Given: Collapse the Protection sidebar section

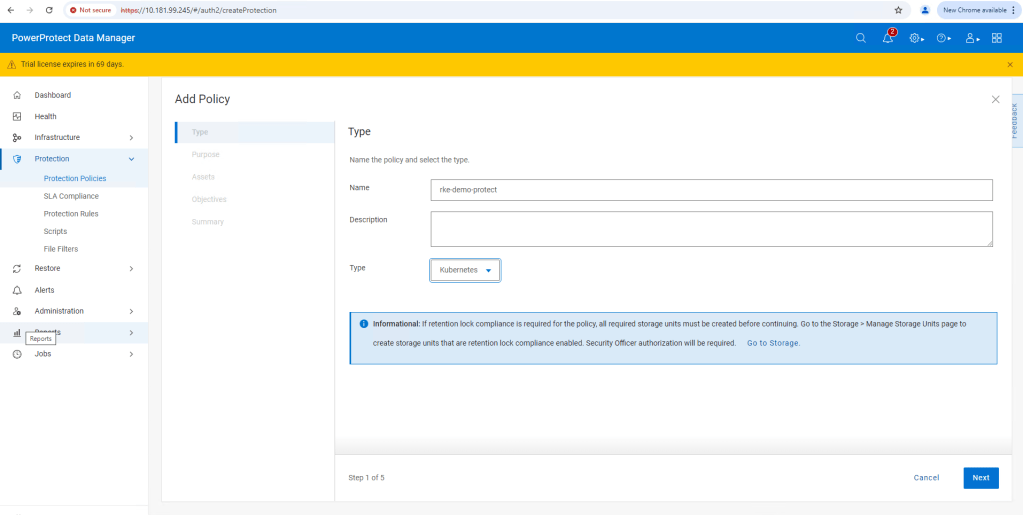Looking at the screenshot, I should pyautogui.click(x=131, y=159).
